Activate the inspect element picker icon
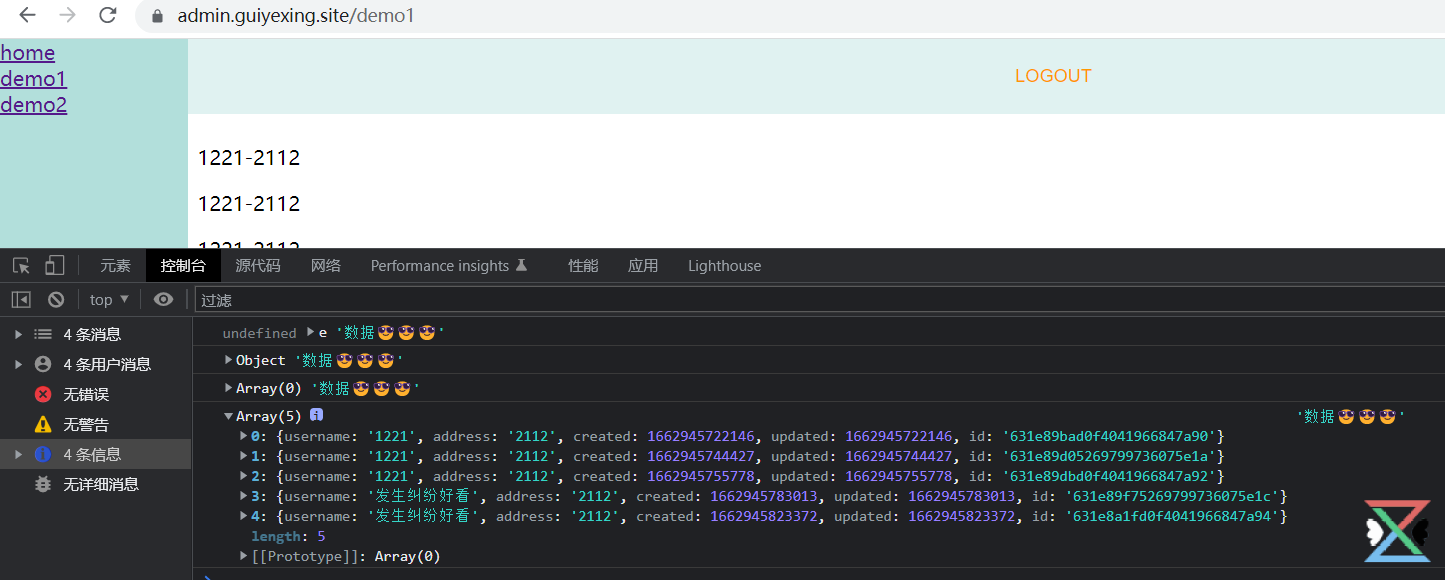This screenshot has width=1445, height=580. pyautogui.click(x=21, y=266)
